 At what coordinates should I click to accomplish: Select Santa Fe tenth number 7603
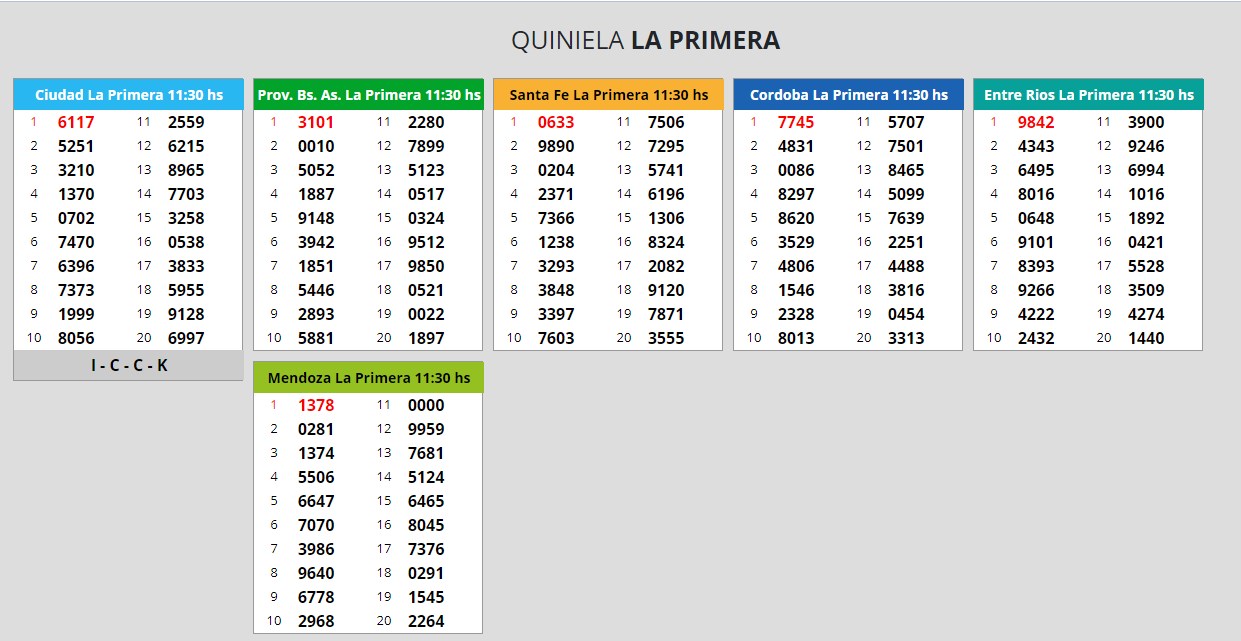coord(556,339)
